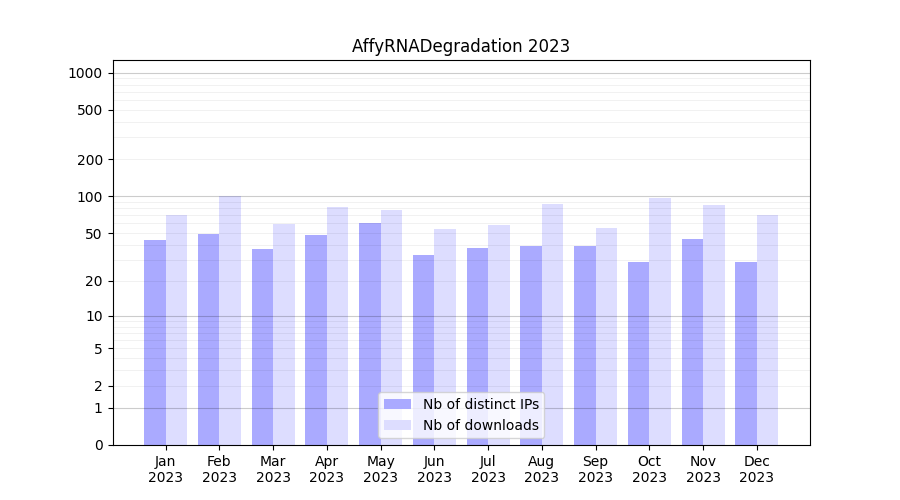The image size is (900, 500).
Task: Select the Mar 2023 distinct IPs bar
Action: (x=262, y=346)
